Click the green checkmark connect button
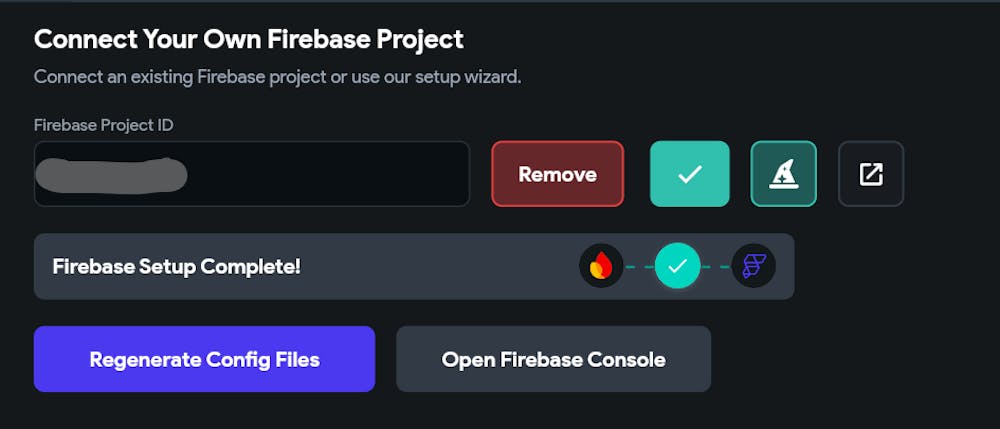The image size is (1000, 429). [689, 173]
